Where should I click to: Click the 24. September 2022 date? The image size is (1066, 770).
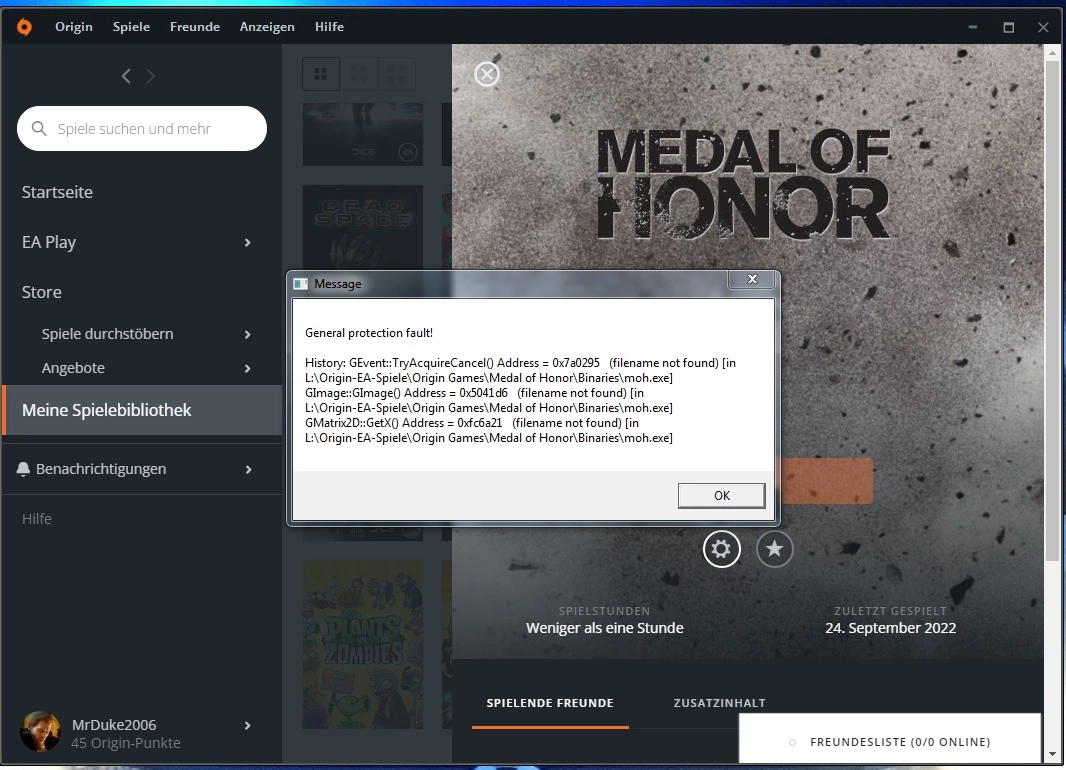point(891,628)
